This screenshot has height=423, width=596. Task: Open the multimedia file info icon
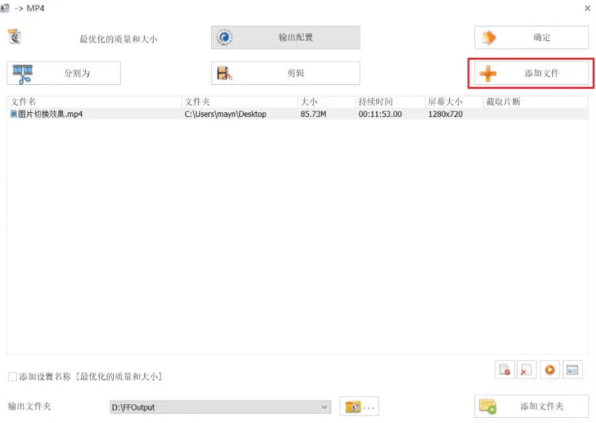572,369
